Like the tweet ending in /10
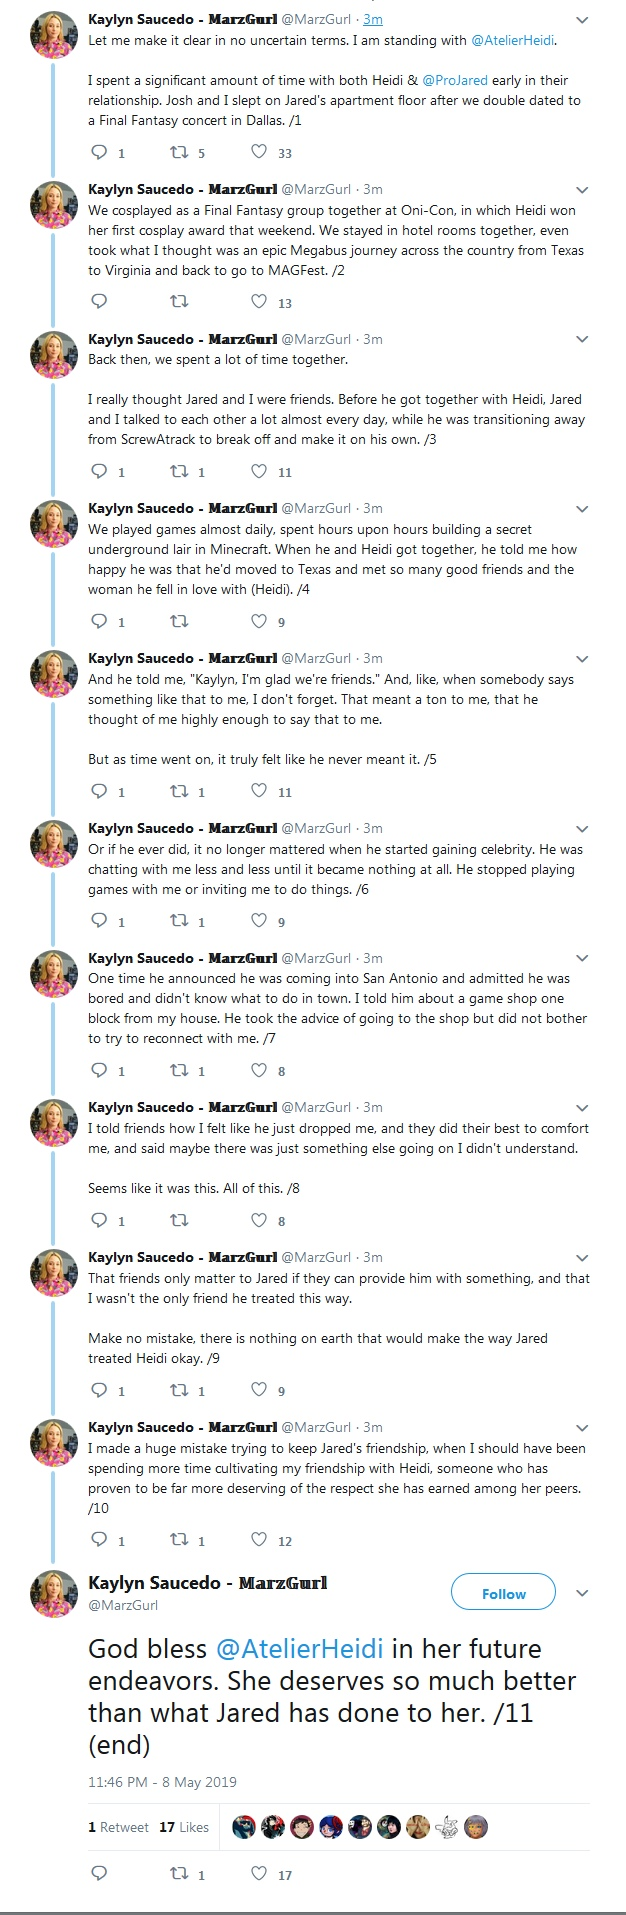The image size is (626, 1915). point(259,1540)
